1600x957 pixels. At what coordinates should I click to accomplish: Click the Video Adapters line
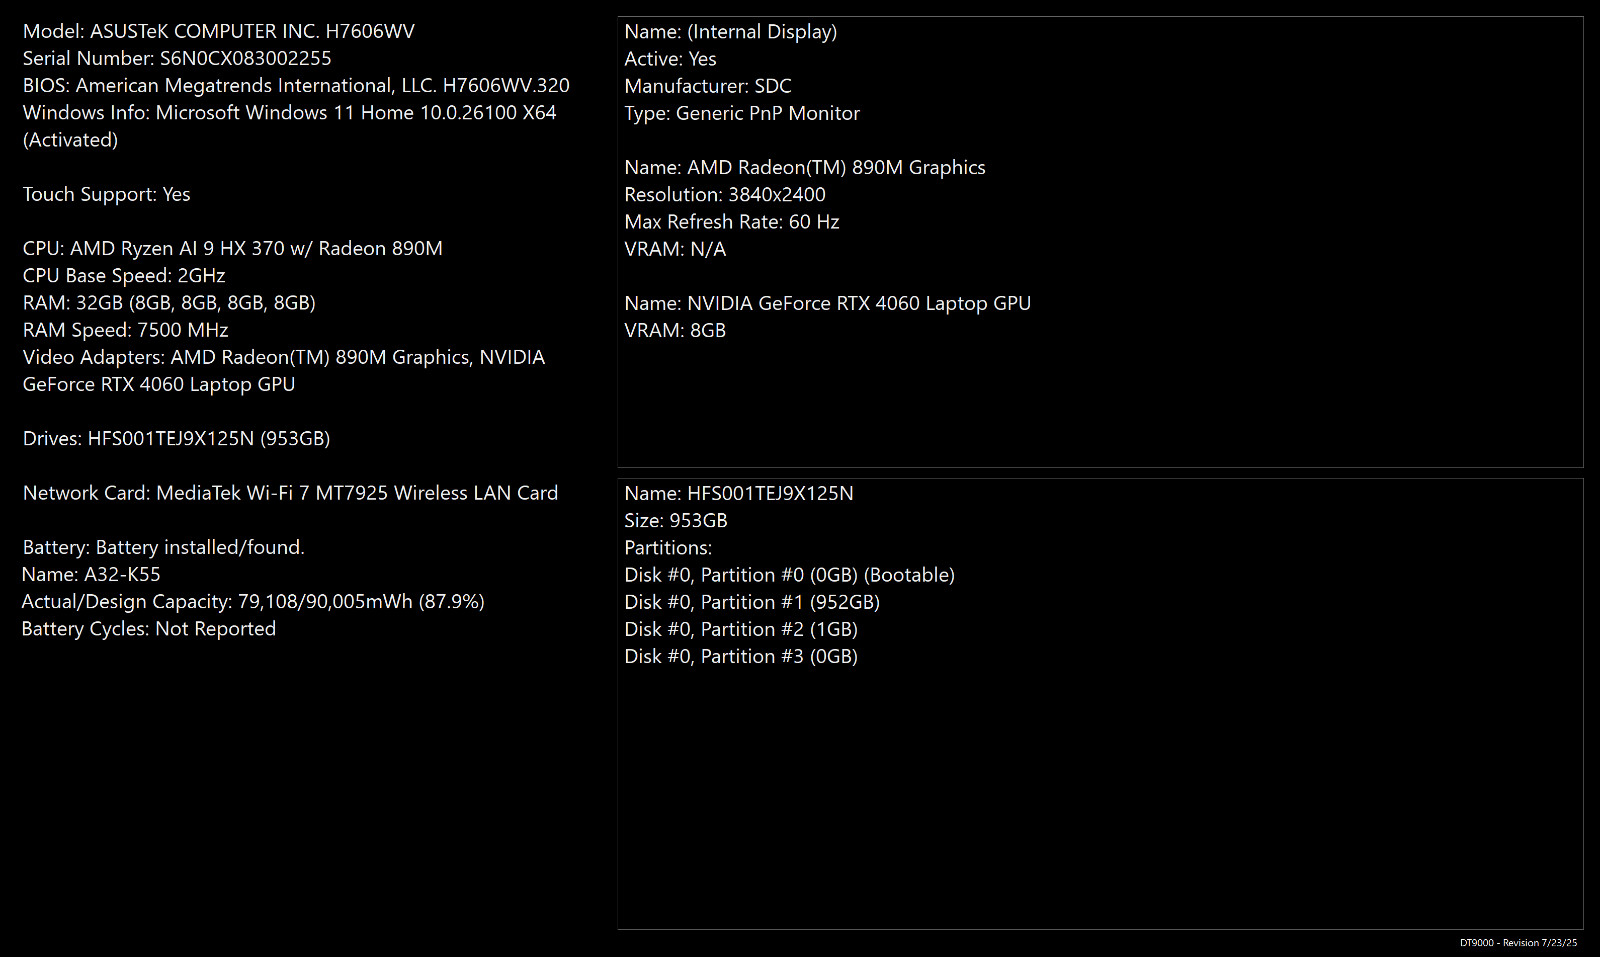[x=284, y=357]
